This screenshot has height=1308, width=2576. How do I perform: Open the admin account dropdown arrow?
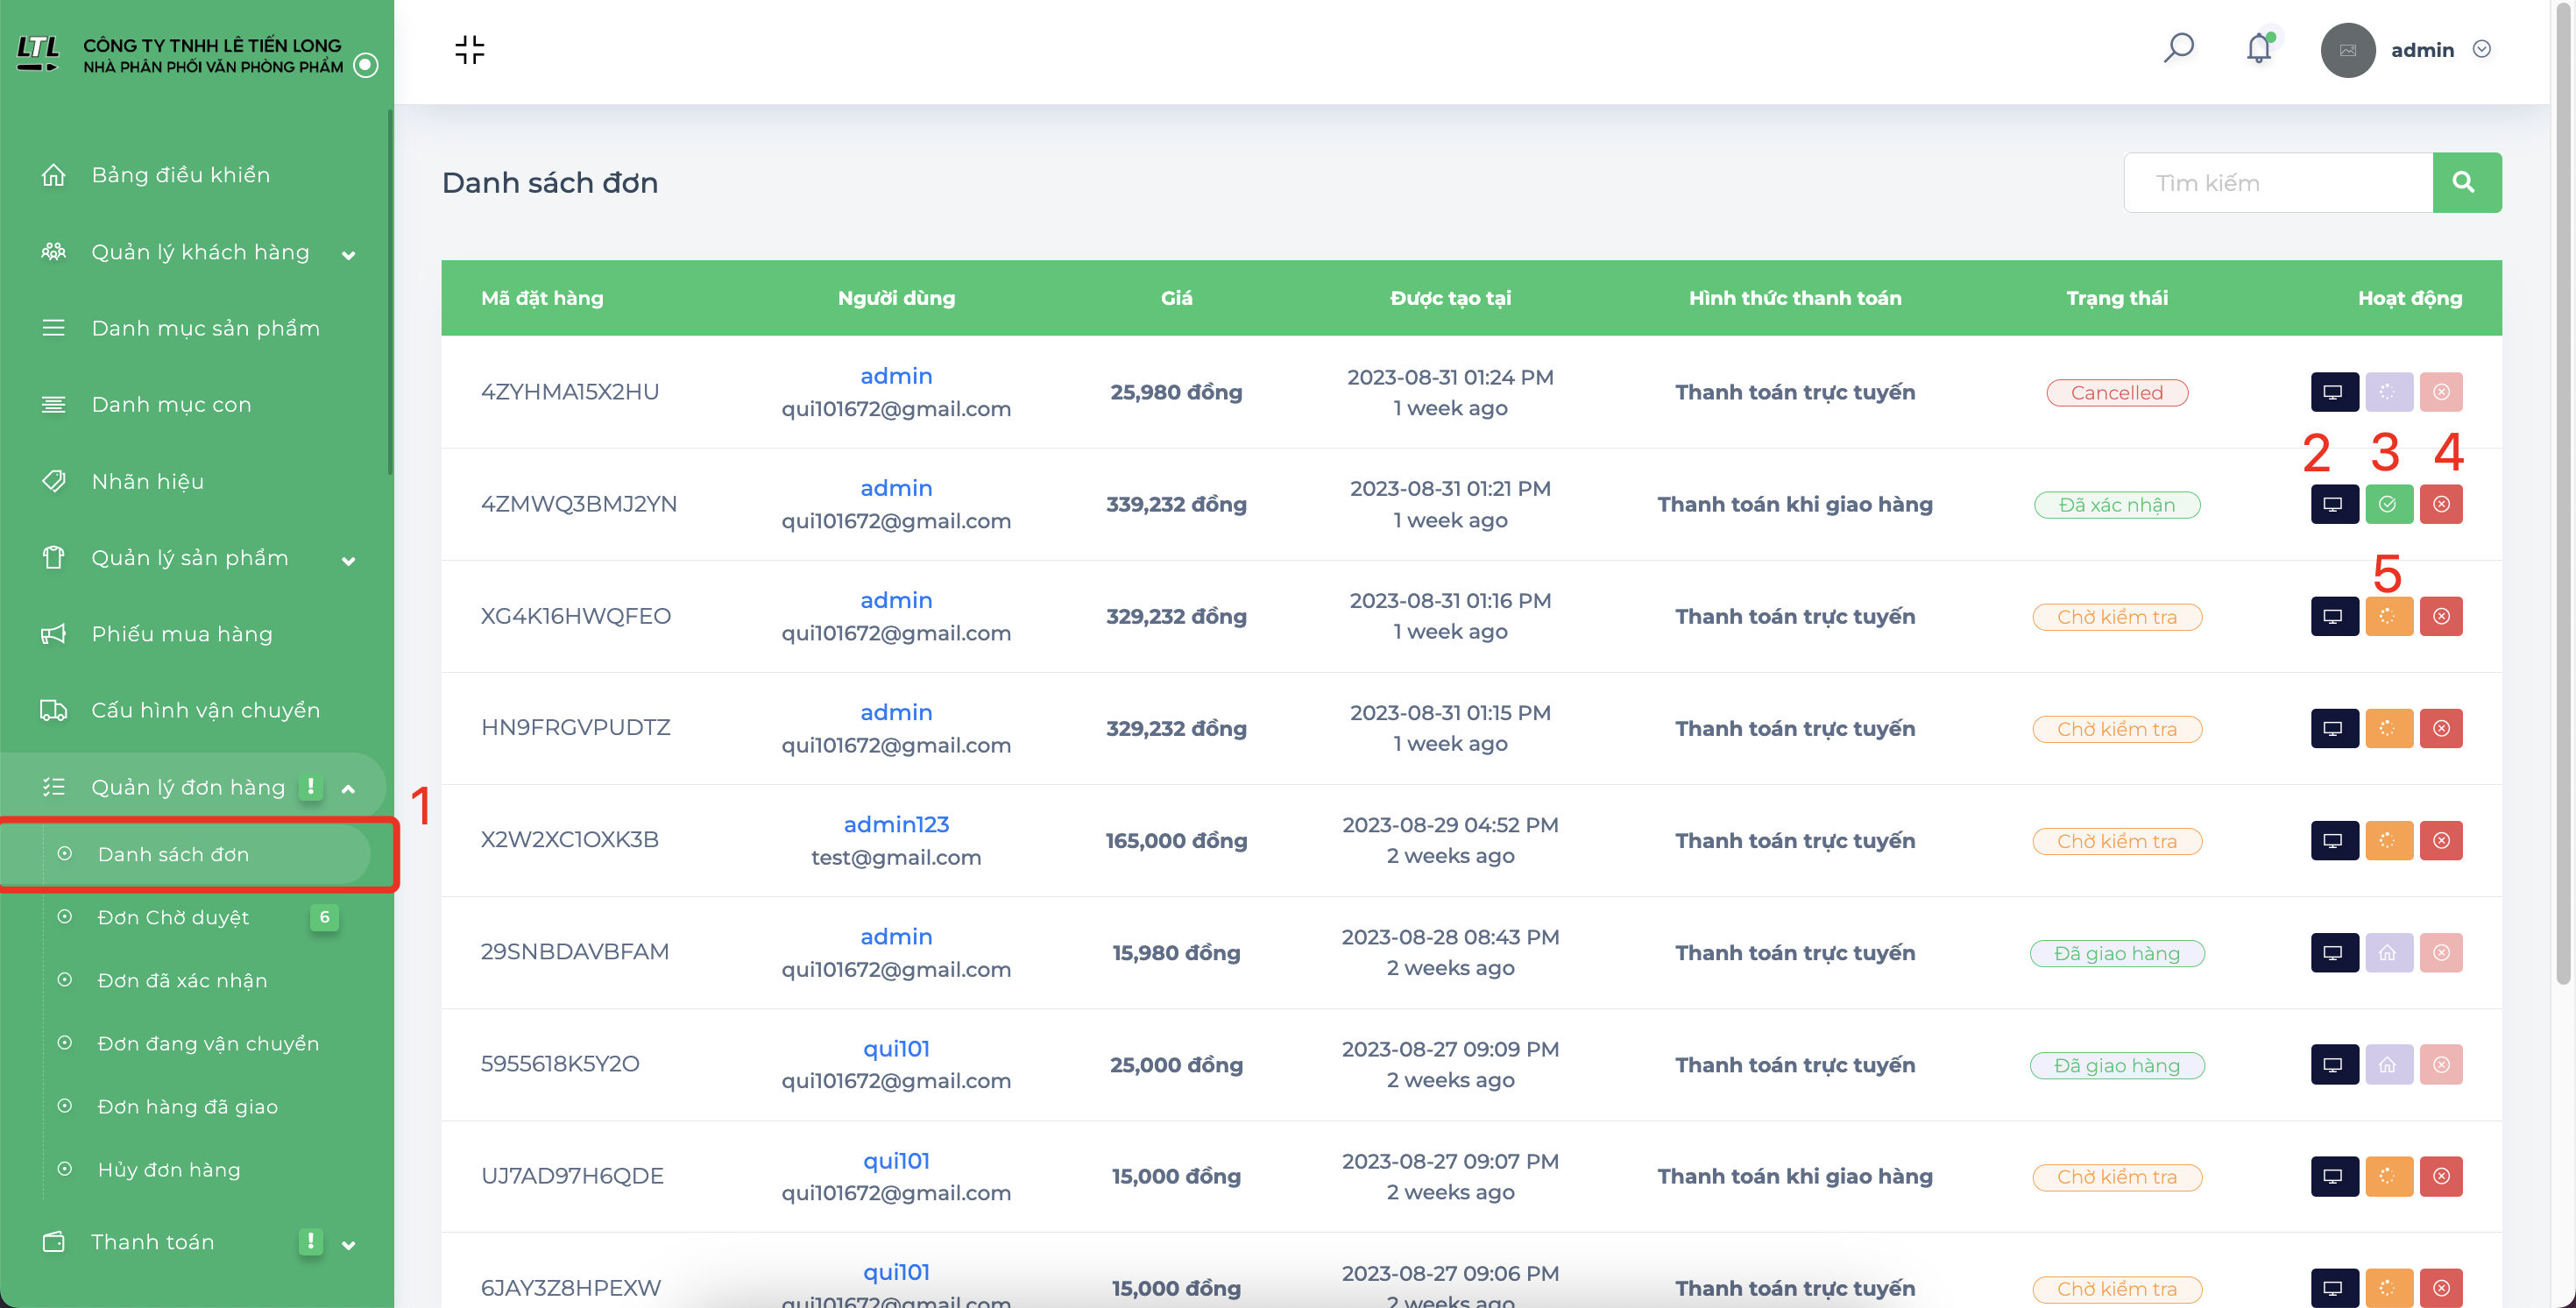click(2481, 49)
